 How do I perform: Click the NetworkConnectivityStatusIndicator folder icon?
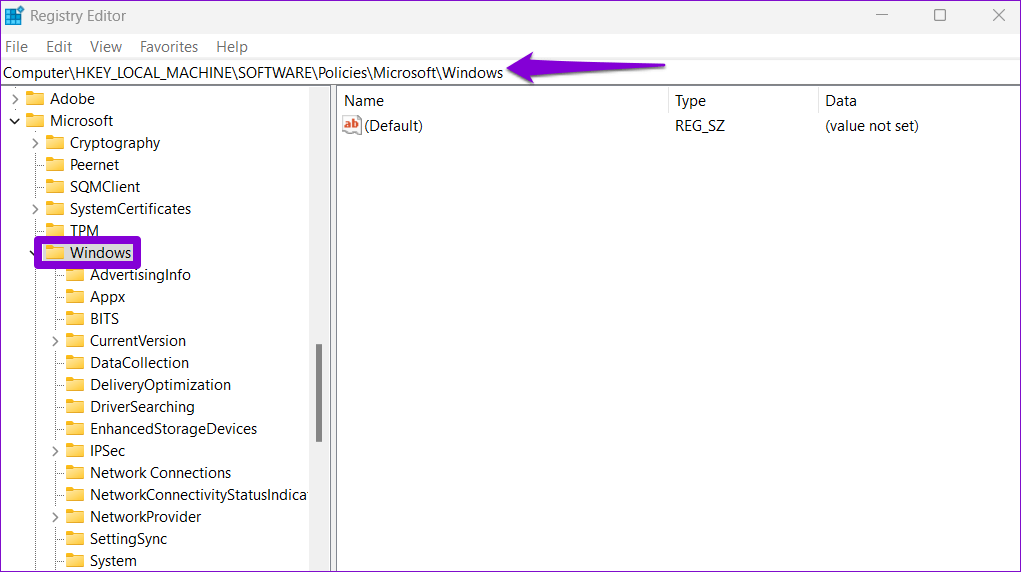tap(75, 494)
